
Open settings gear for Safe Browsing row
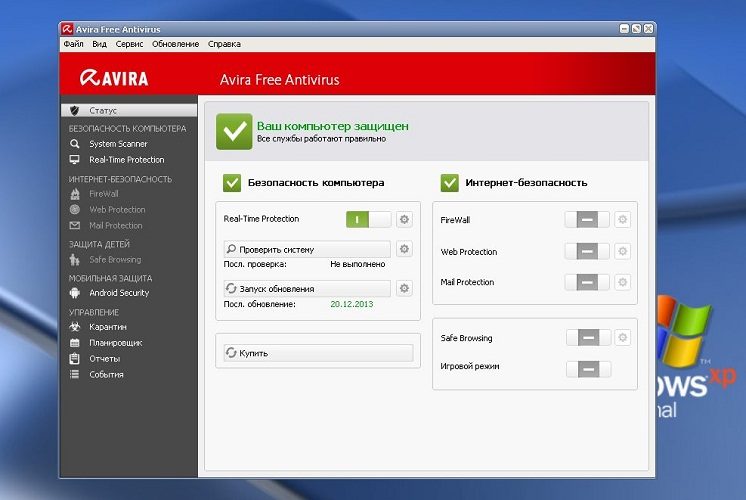(x=622, y=338)
